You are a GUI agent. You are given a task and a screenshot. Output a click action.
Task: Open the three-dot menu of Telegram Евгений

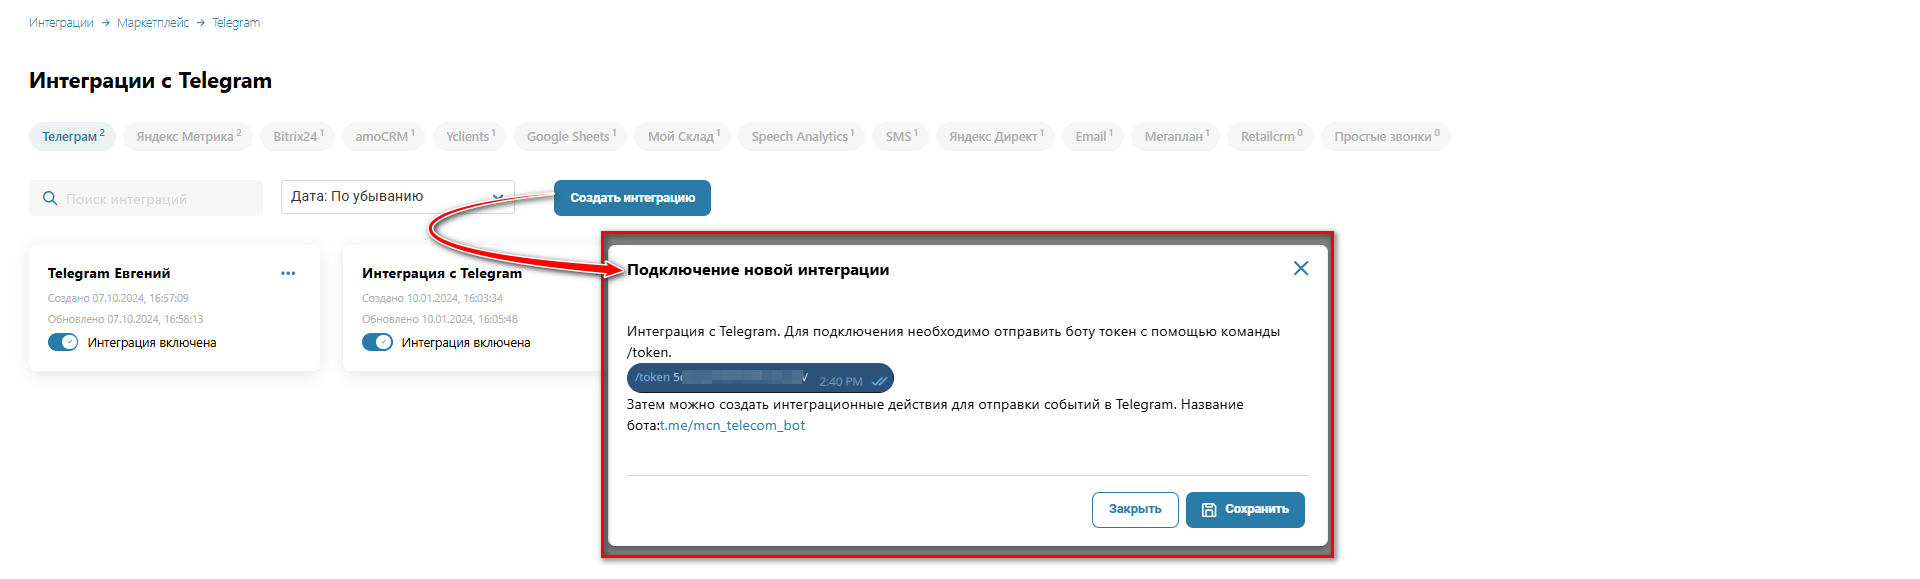pyautogui.click(x=288, y=273)
